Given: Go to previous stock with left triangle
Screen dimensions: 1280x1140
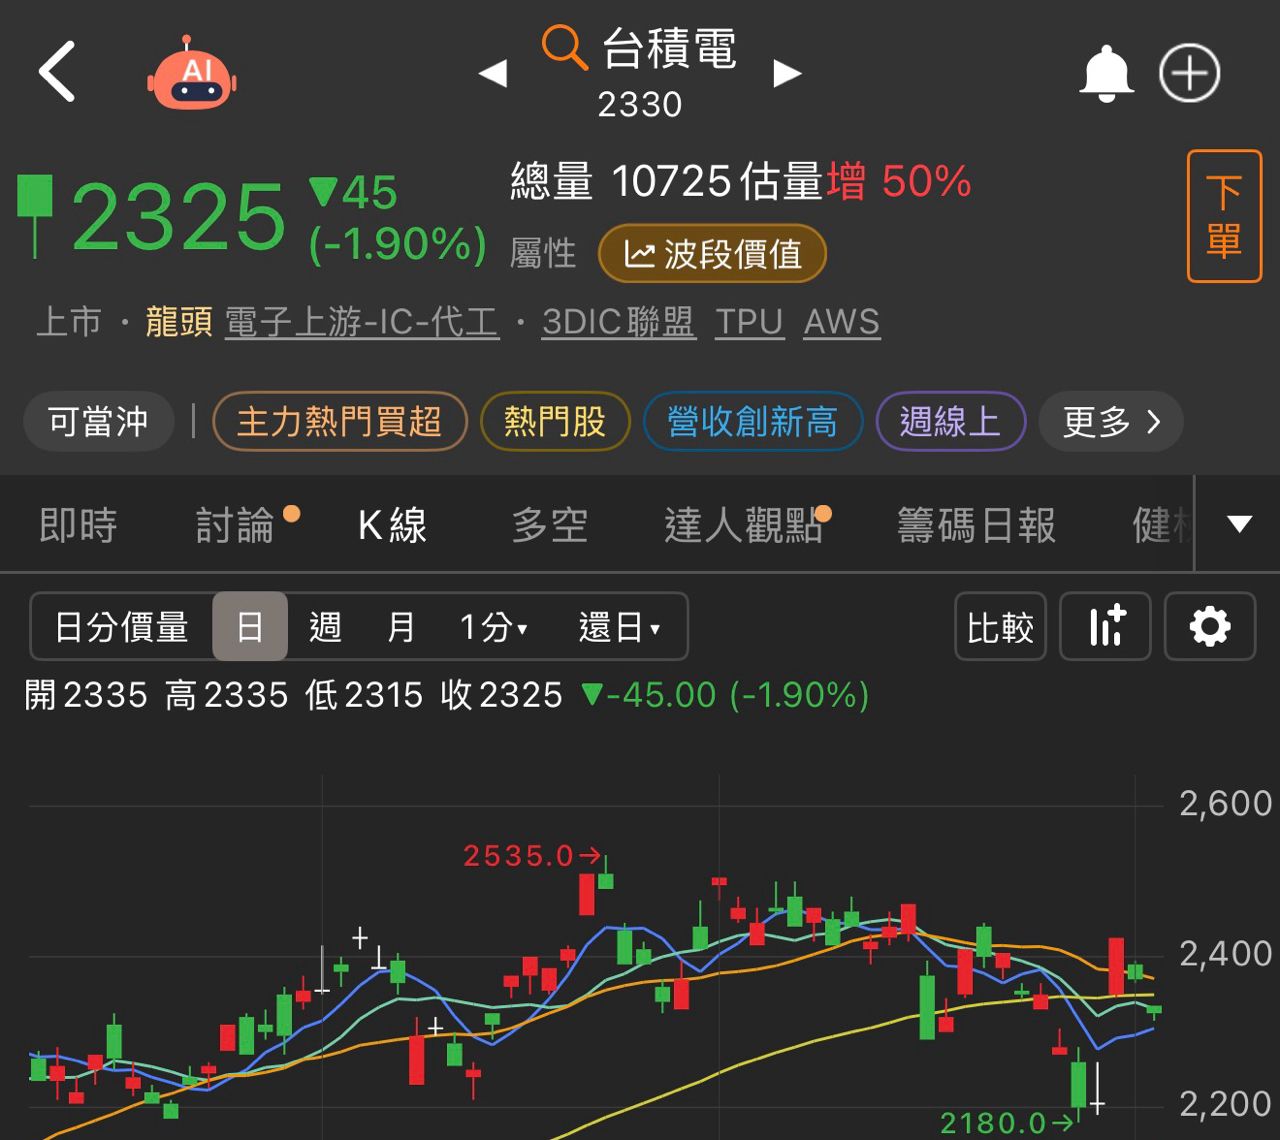Looking at the screenshot, I should pyautogui.click(x=493, y=73).
